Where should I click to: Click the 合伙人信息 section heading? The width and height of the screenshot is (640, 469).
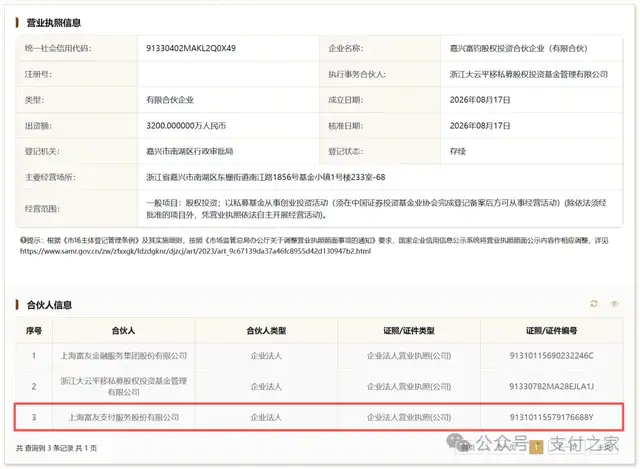(49, 305)
